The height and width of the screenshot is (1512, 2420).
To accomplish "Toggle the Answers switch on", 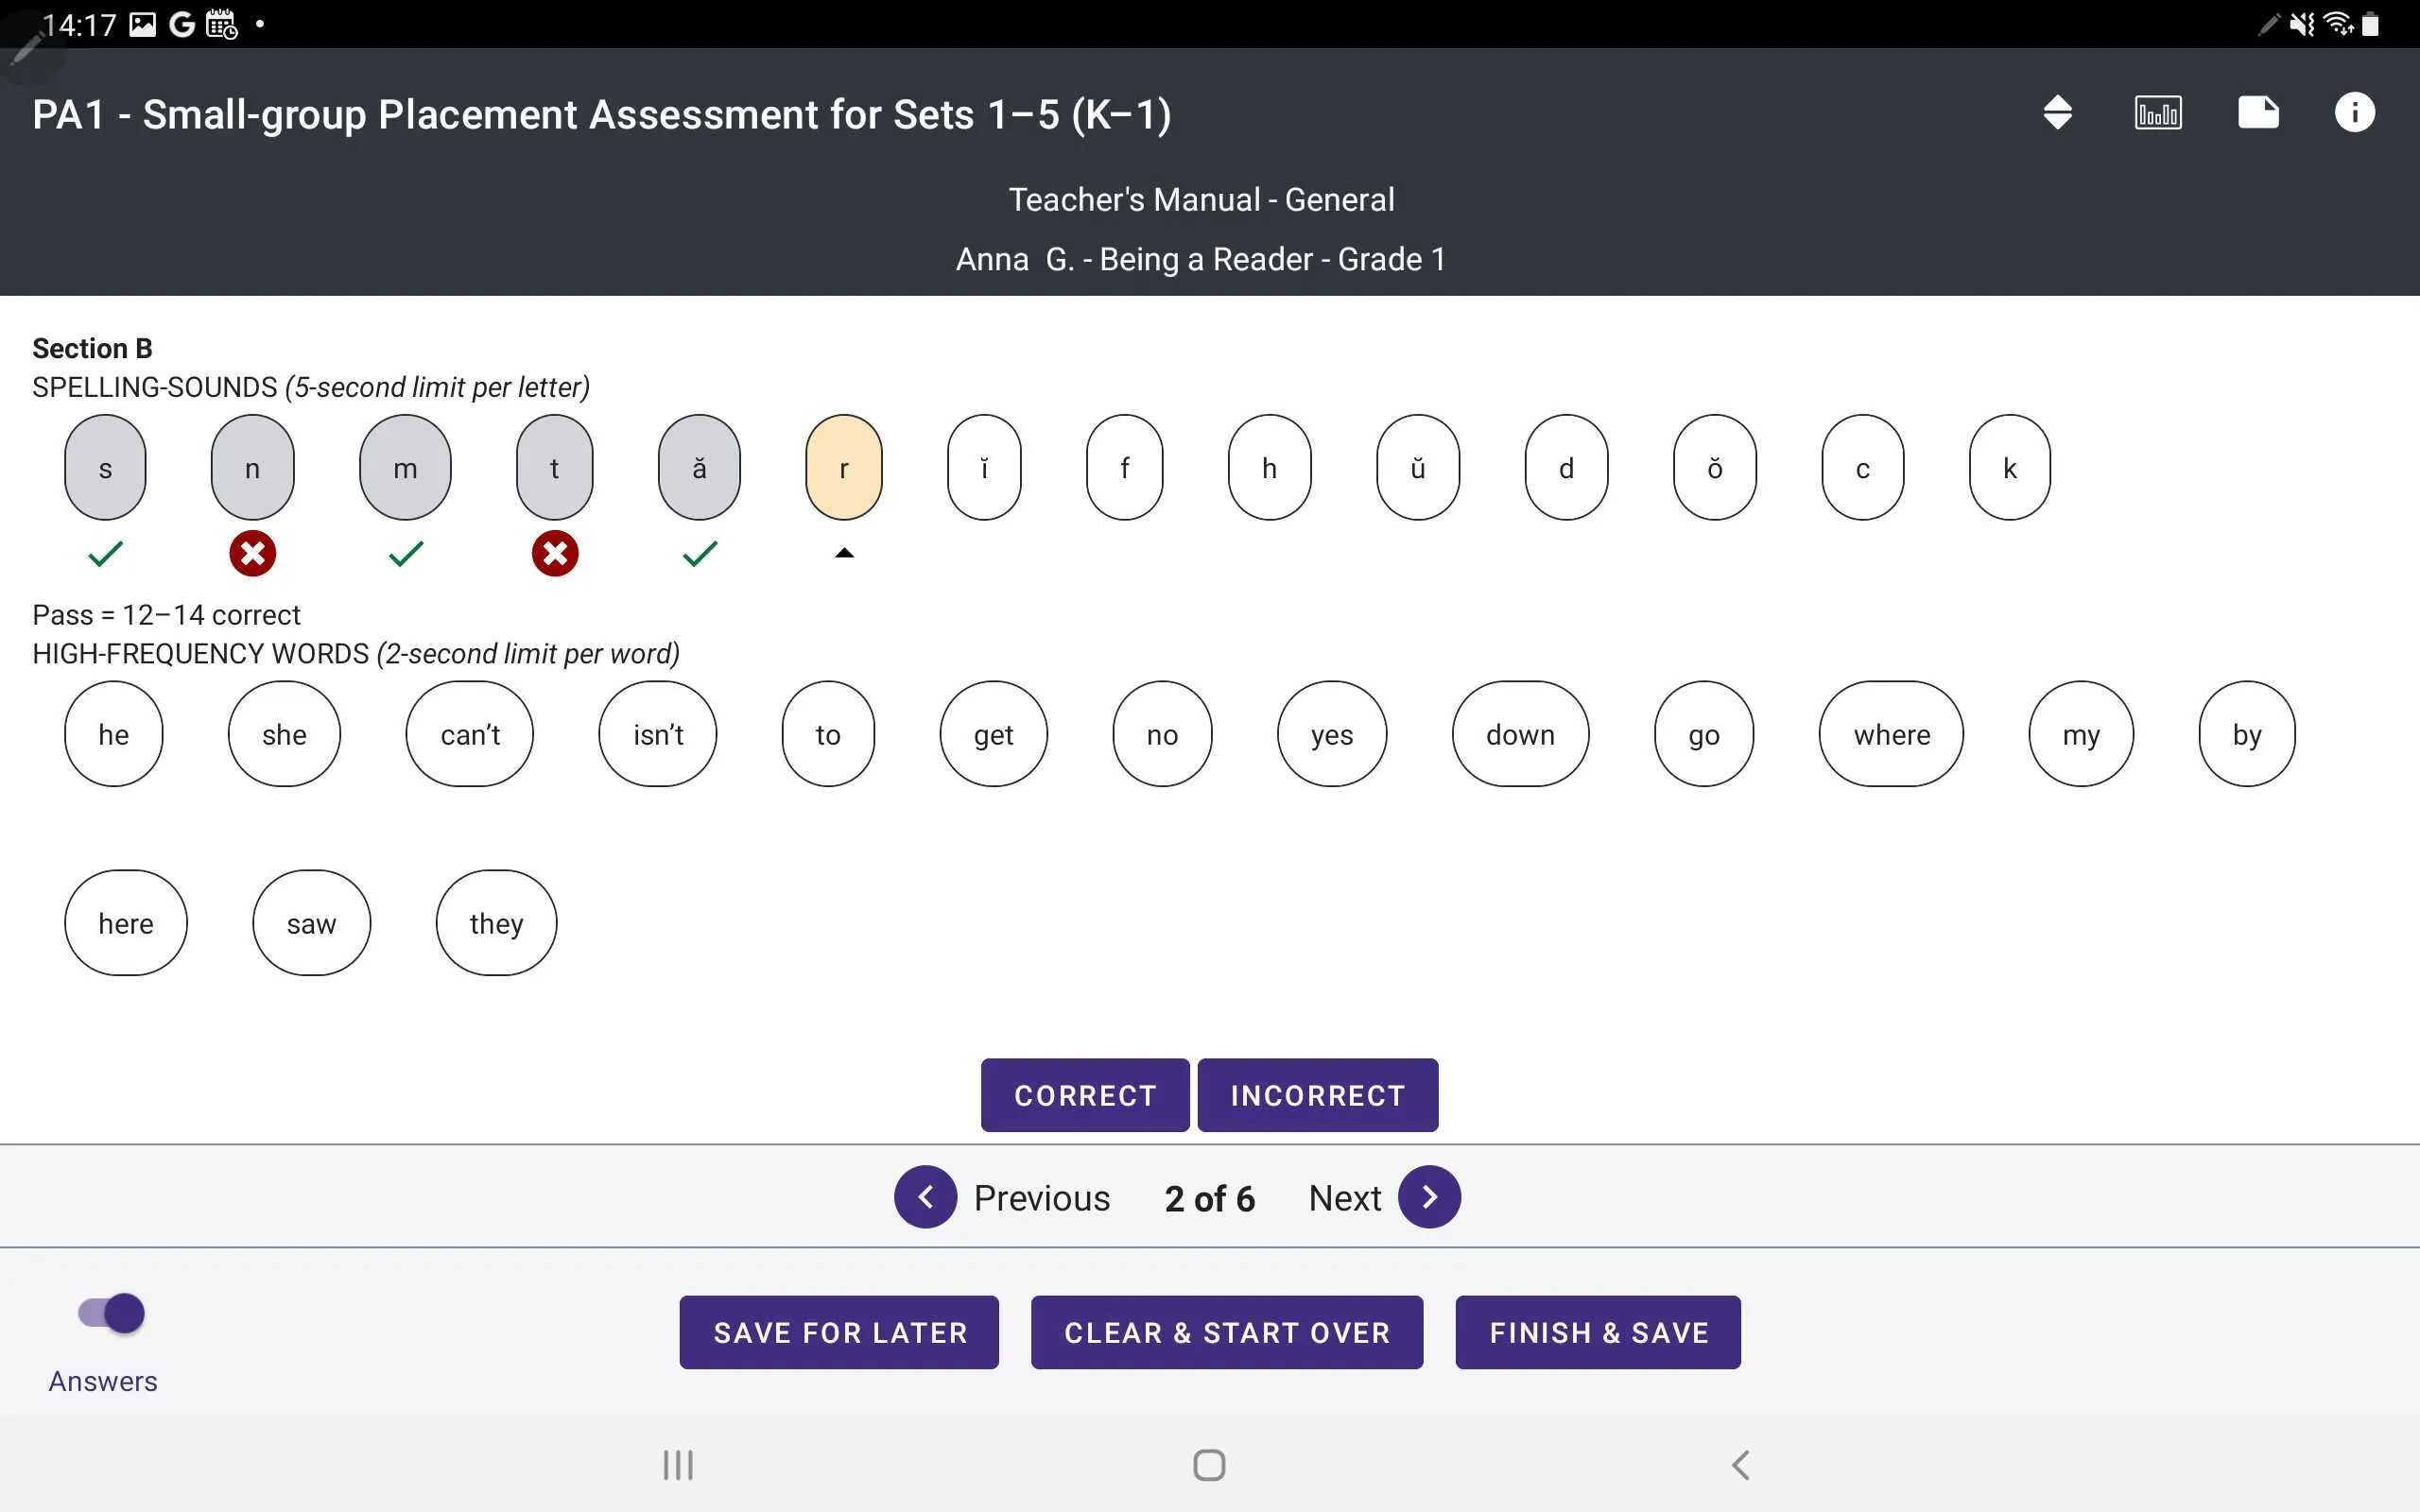I will point(108,1312).
